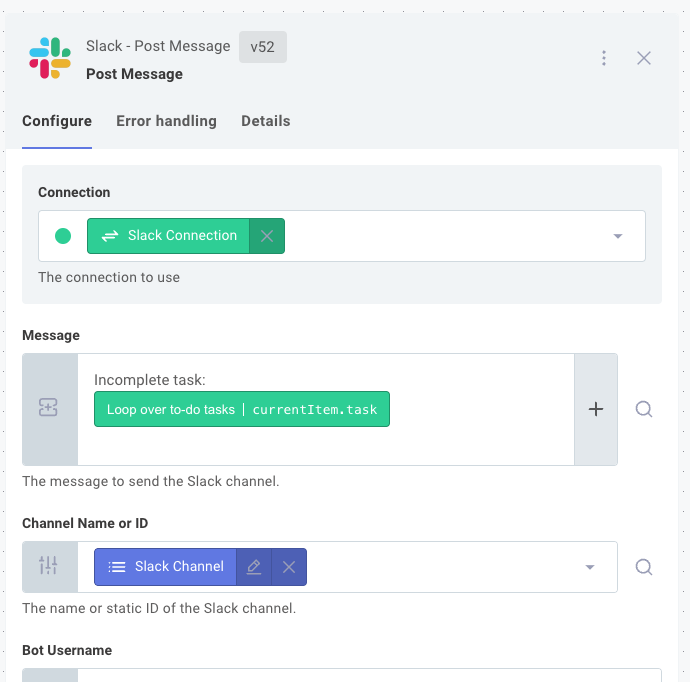
Task: Switch to the Error handling tab
Action: pyautogui.click(x=166, y=121)
